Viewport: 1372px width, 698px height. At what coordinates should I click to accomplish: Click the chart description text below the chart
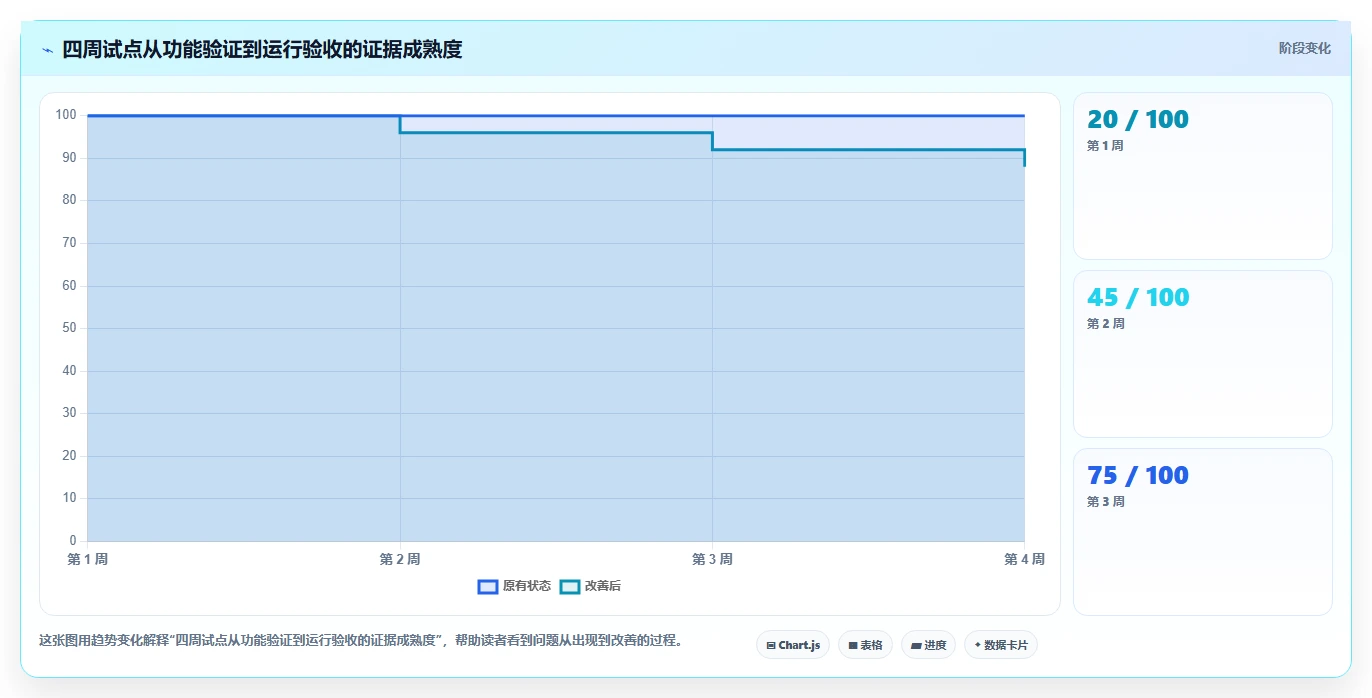[x=361, y=641]
